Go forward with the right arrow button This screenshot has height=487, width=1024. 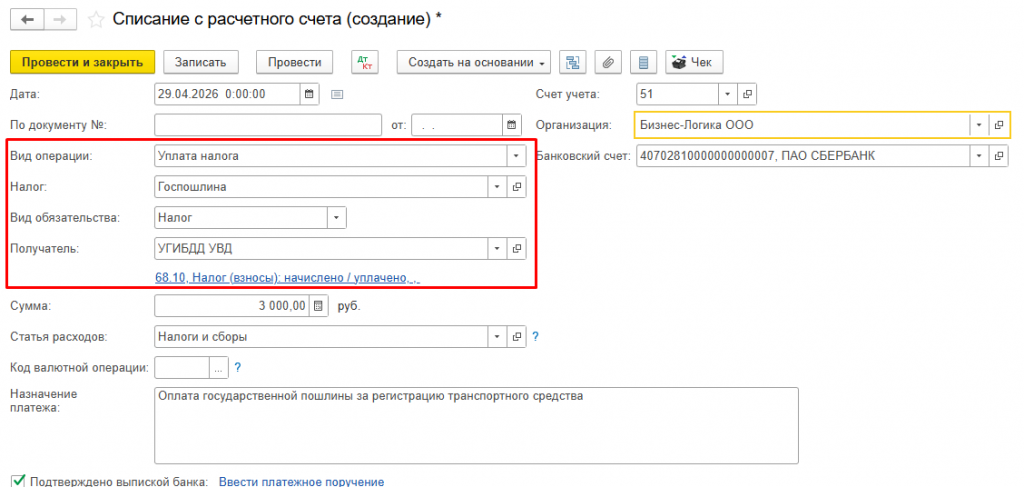pos(61,20)
